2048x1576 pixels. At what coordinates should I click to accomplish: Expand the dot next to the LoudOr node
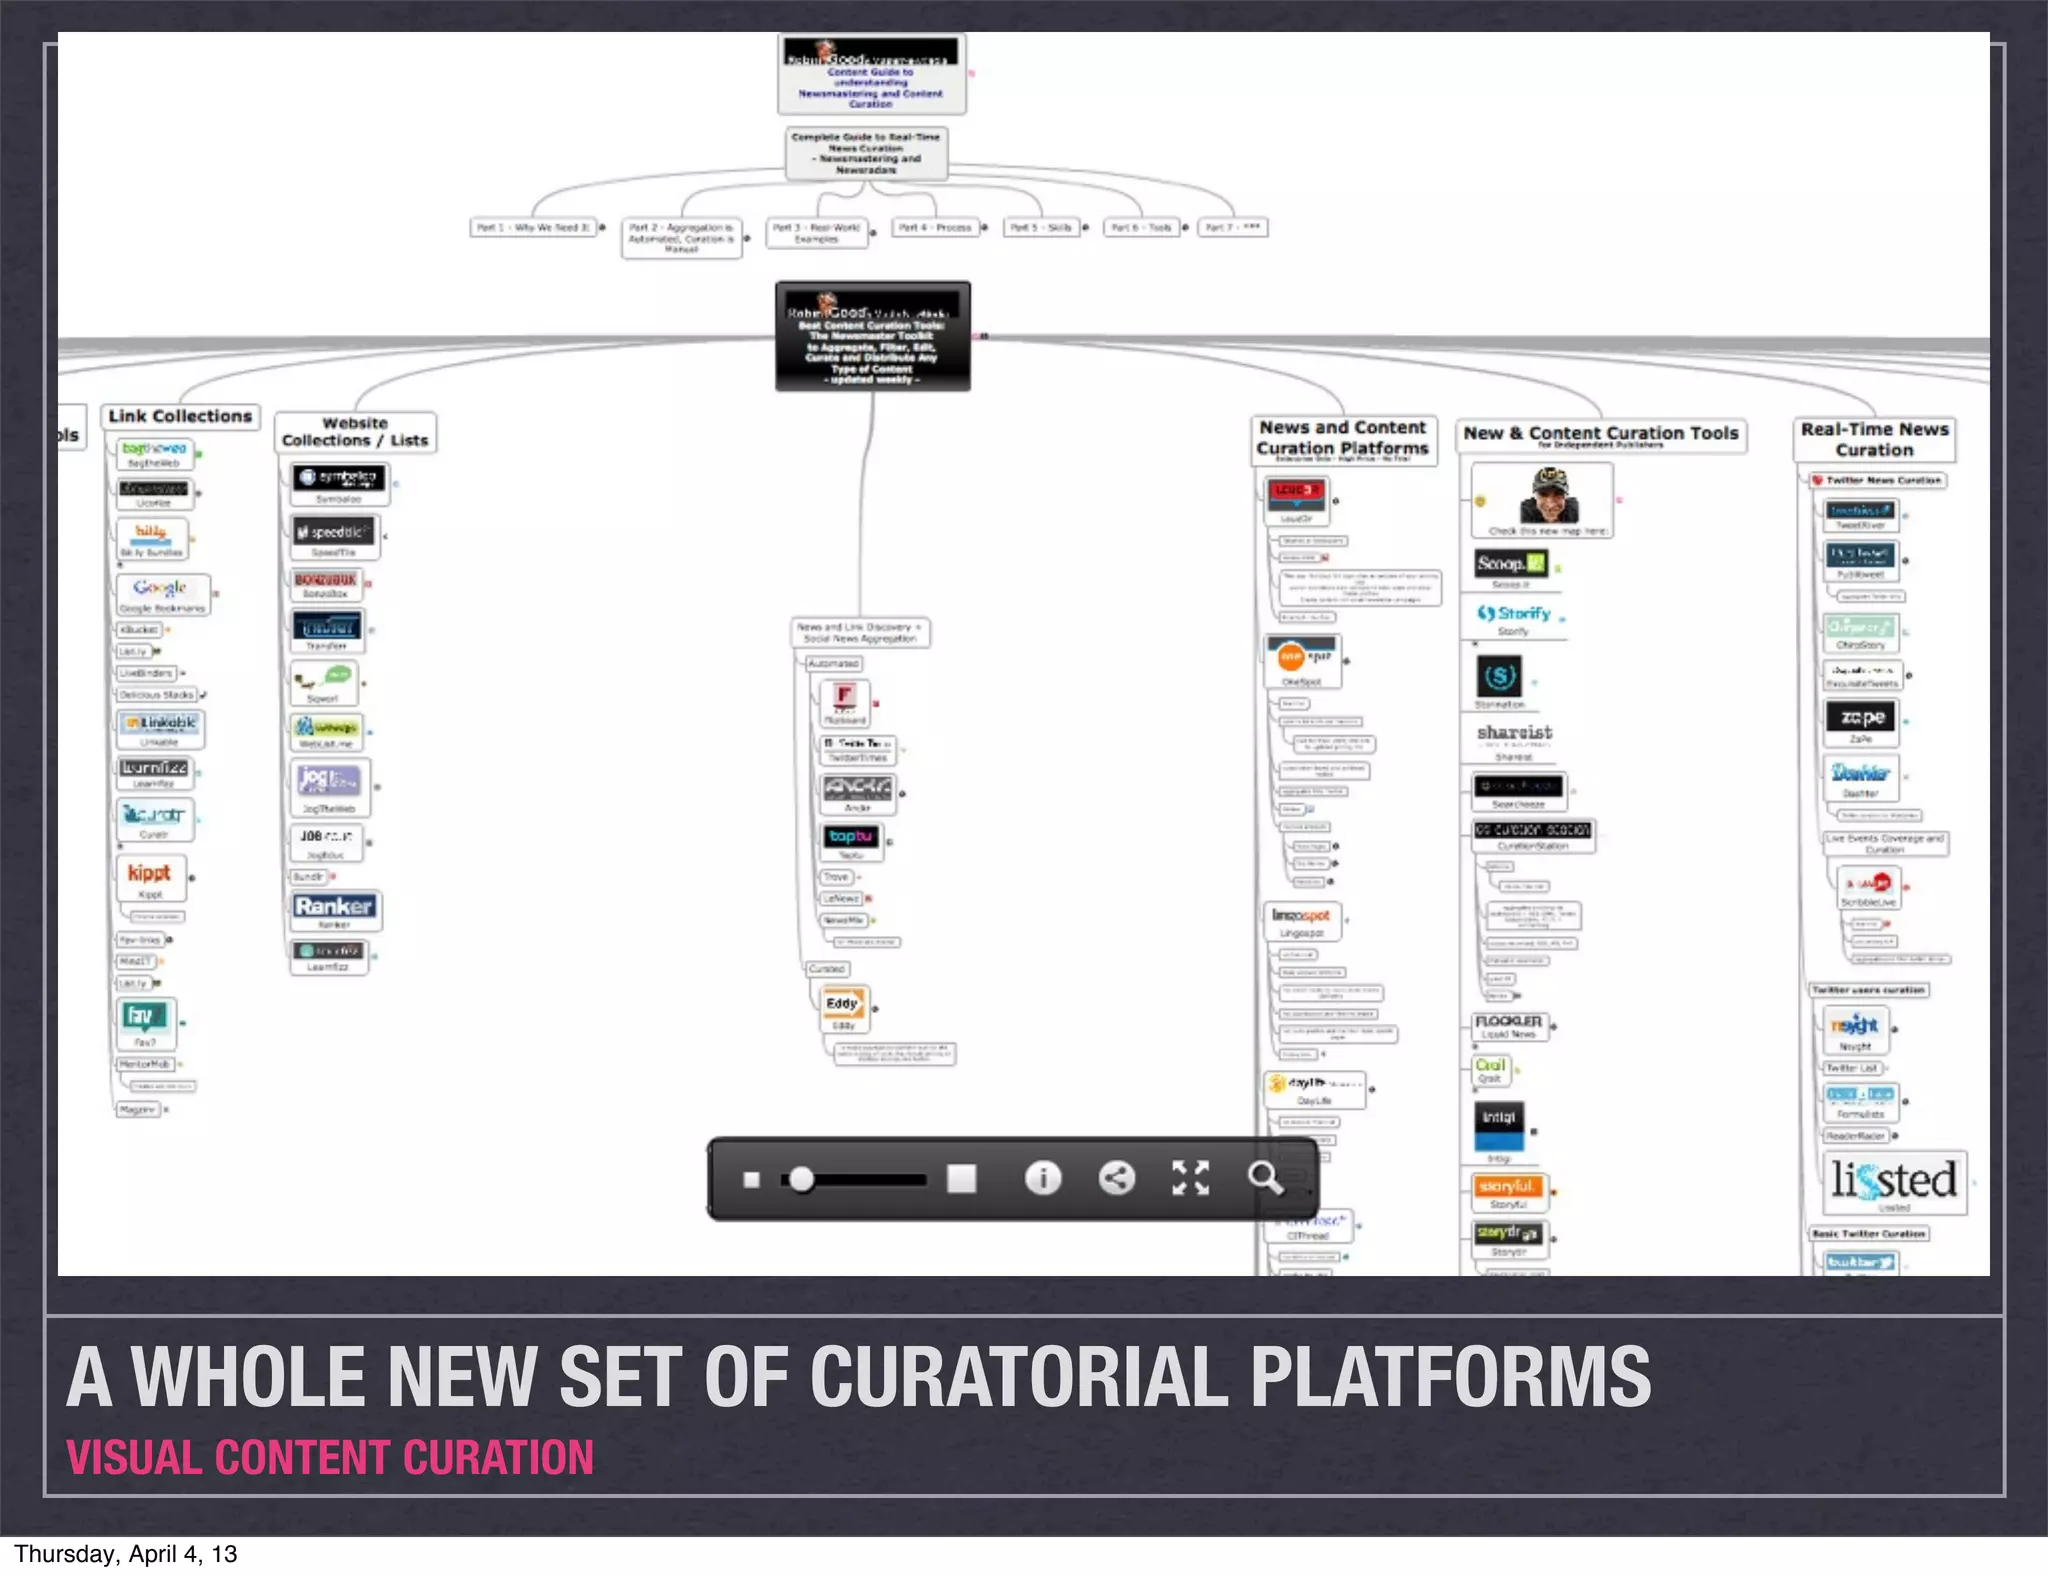pos(1335,501)
